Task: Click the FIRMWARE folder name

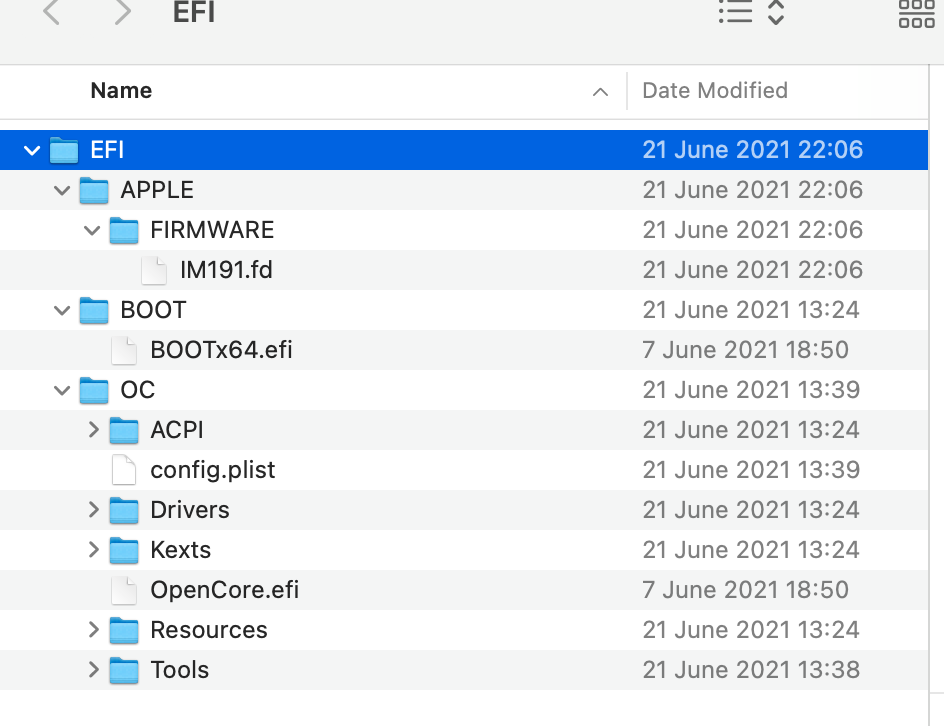Action: pos(213,230)
